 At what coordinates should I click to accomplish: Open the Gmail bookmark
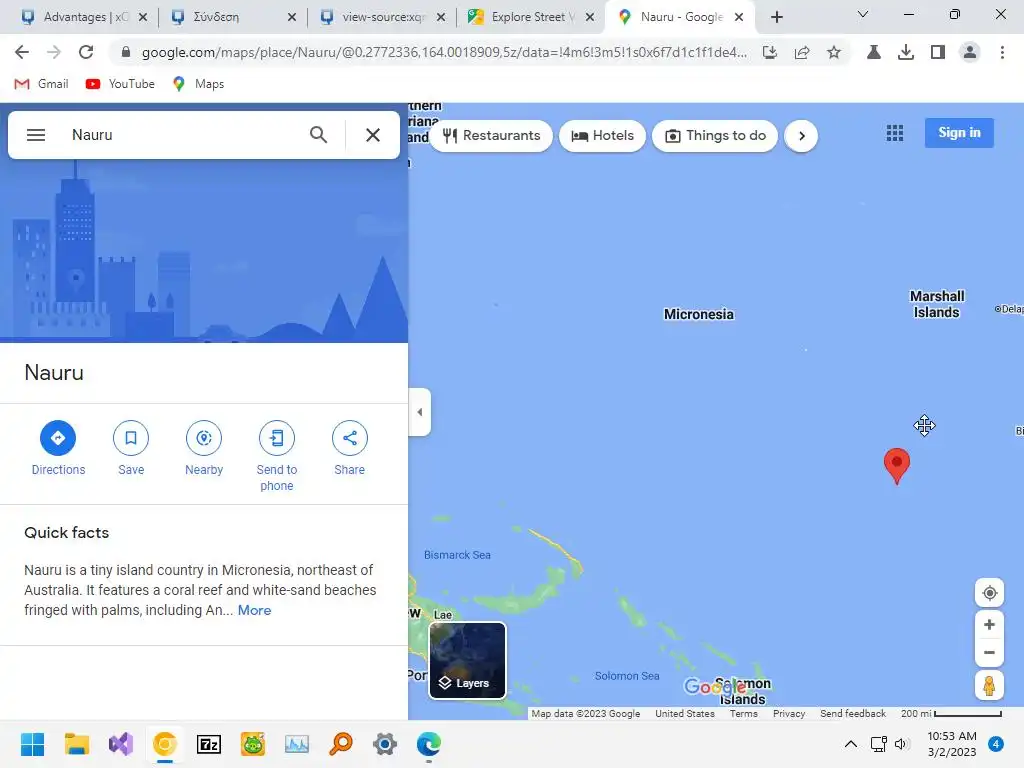point(41,84)
